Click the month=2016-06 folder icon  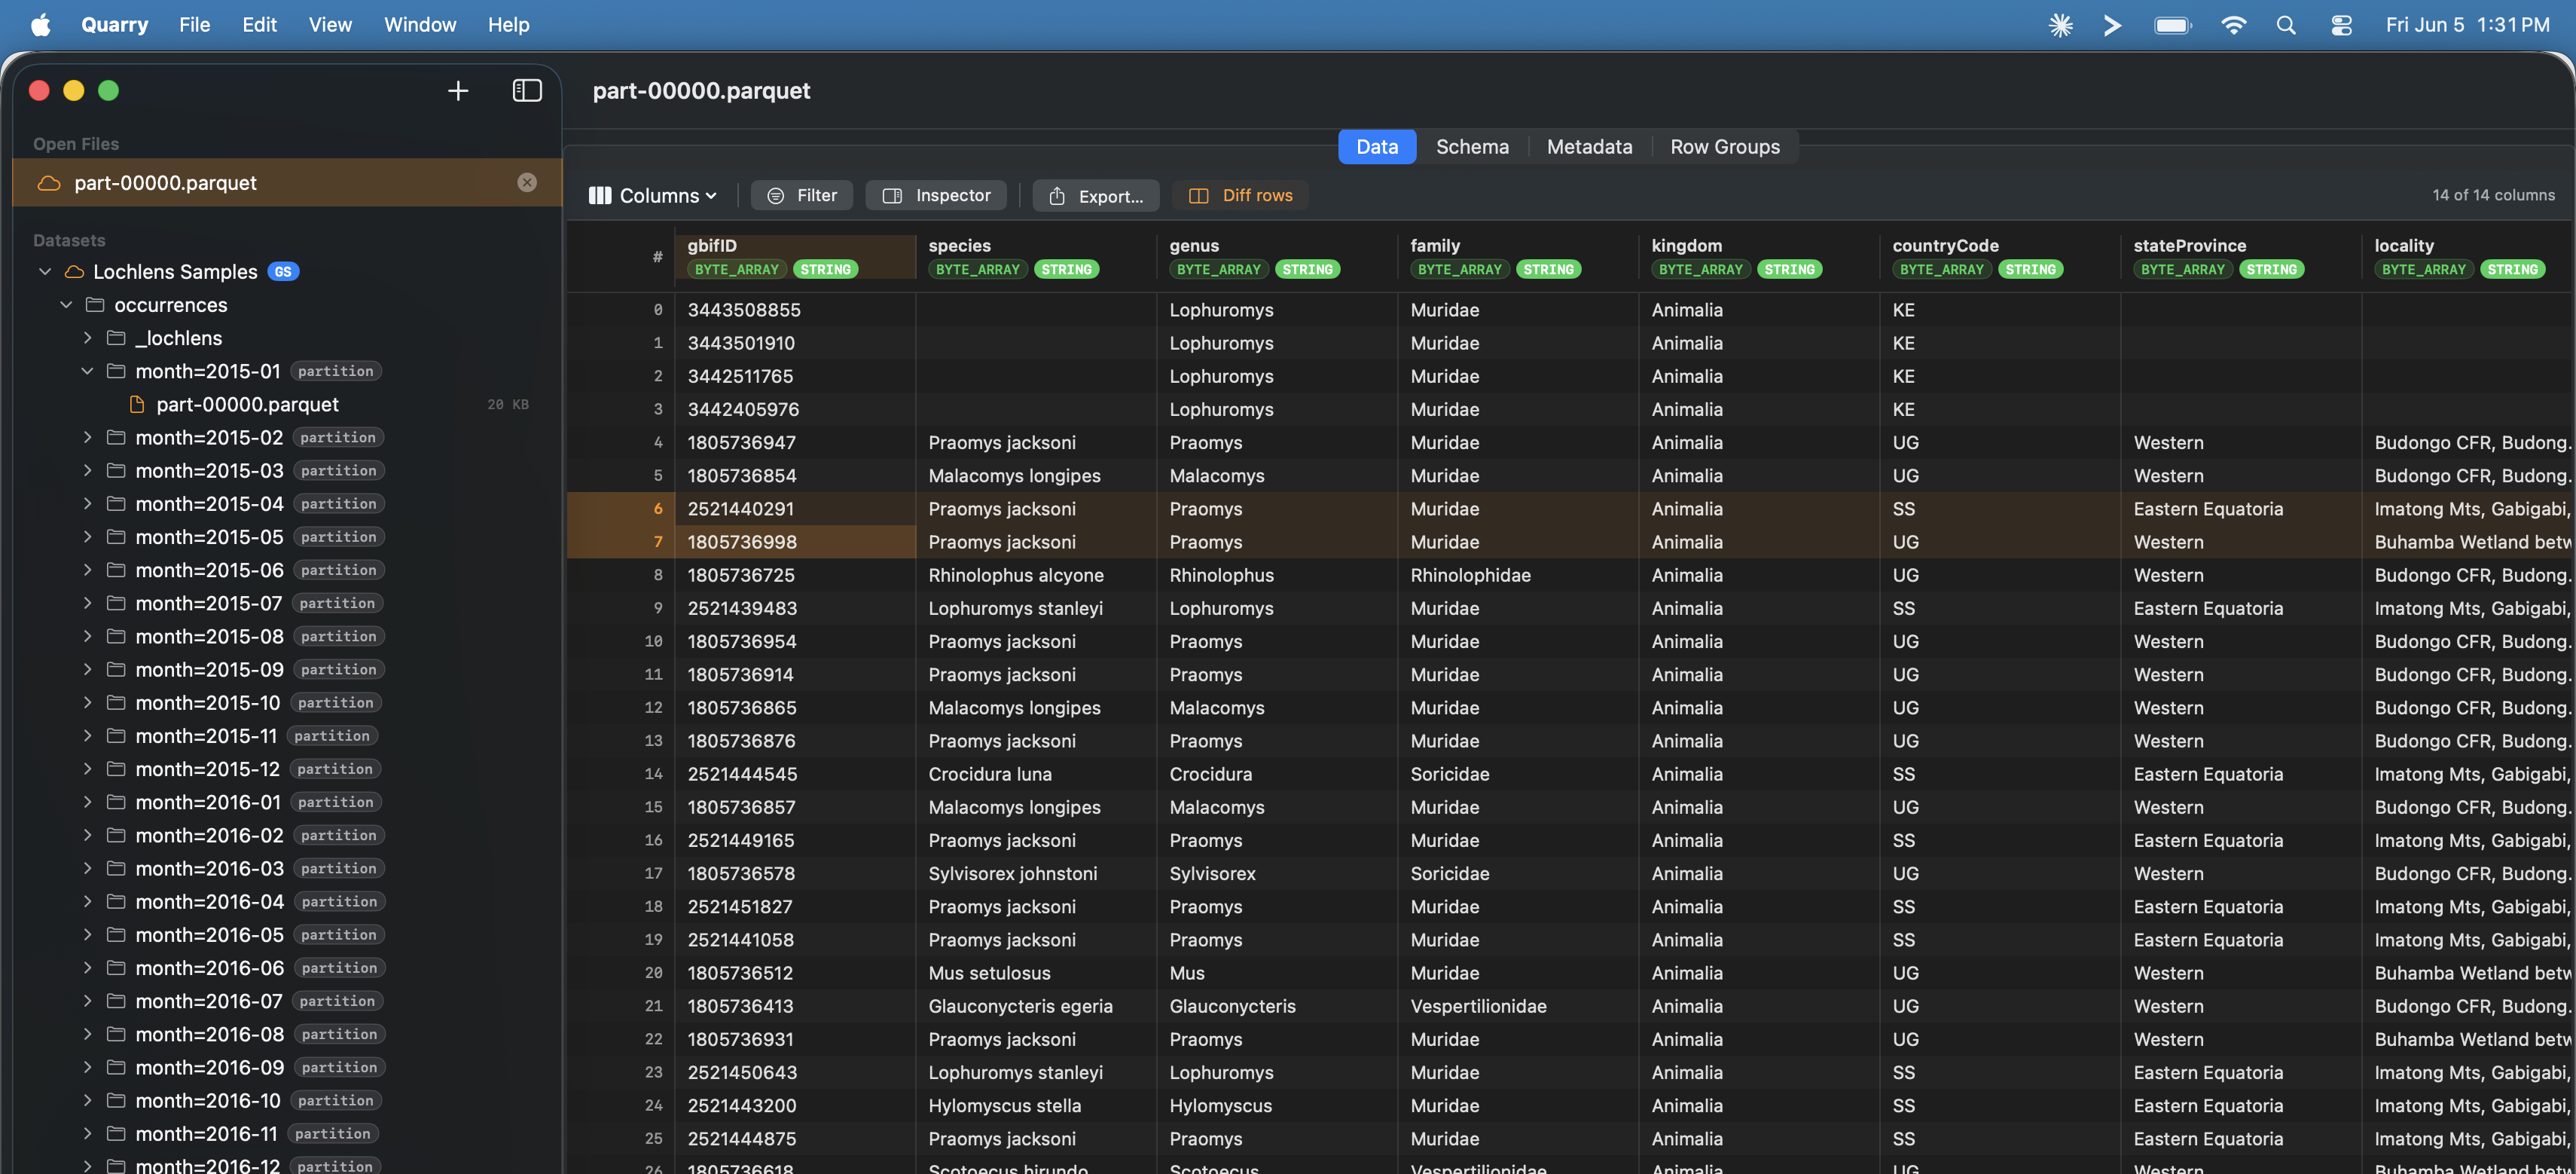(x=116, y=968)
